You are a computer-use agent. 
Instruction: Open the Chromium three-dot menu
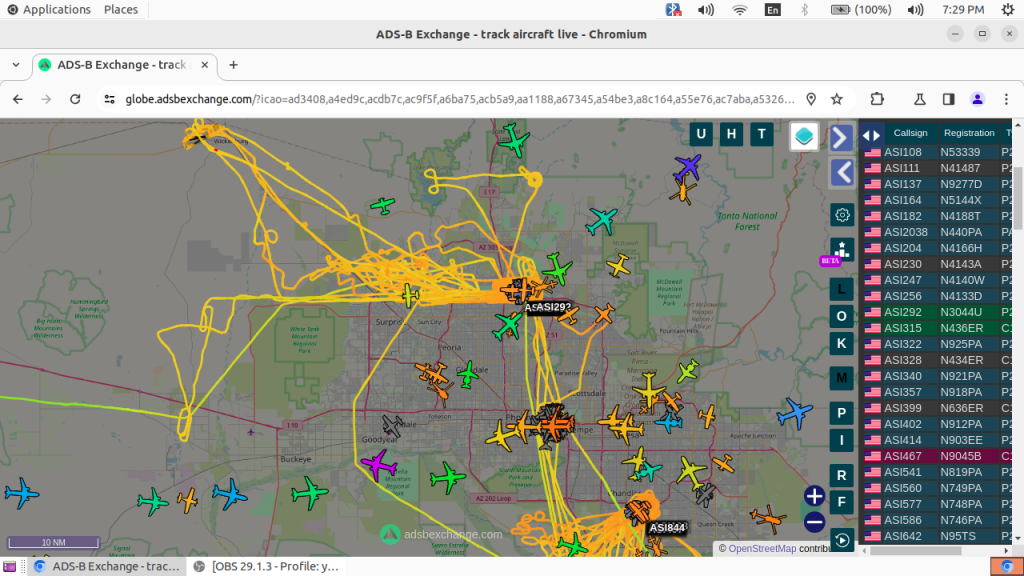1006,99
